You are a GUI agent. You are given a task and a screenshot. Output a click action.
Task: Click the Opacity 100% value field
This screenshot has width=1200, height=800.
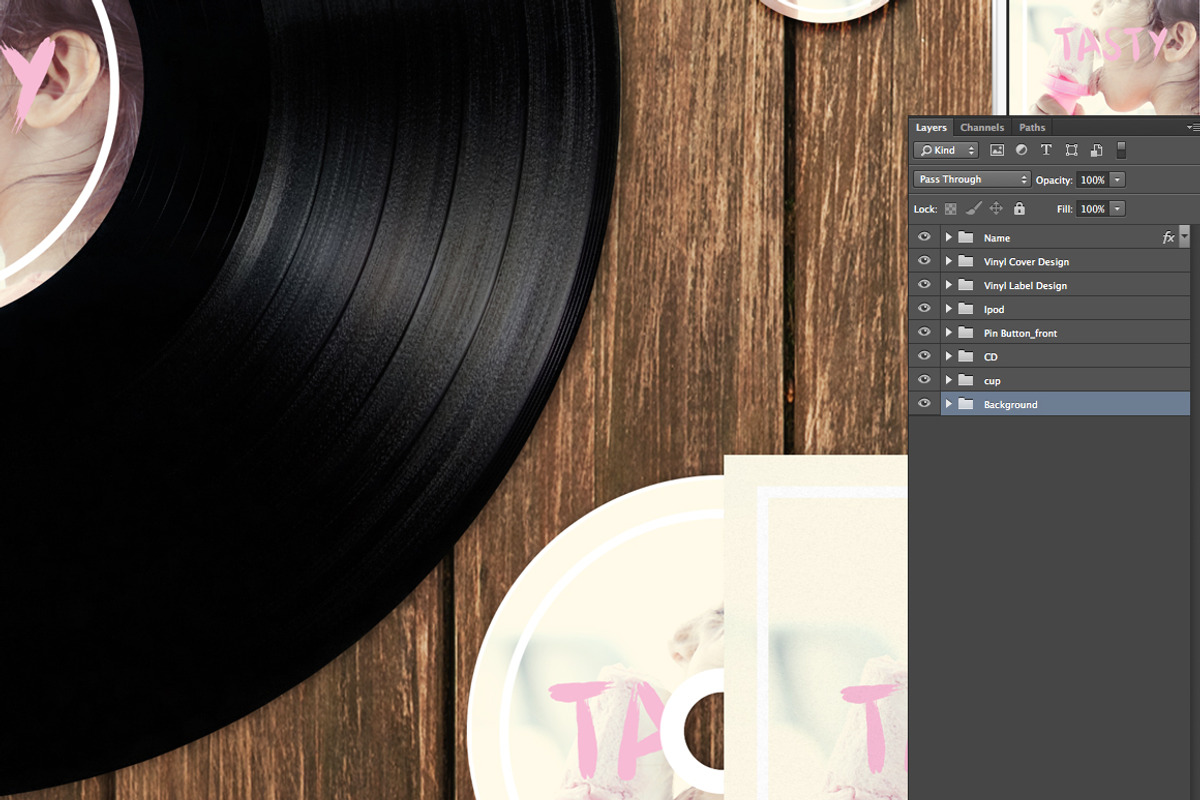(x=1093, y=180)
